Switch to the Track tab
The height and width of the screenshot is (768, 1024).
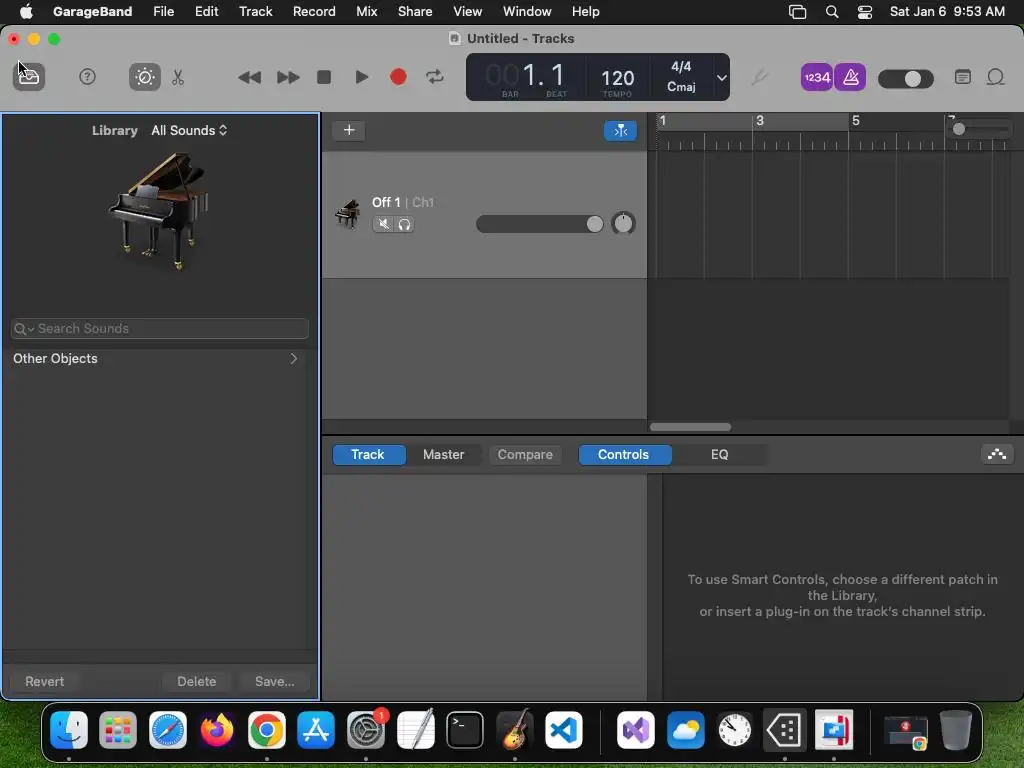[368, 455]
